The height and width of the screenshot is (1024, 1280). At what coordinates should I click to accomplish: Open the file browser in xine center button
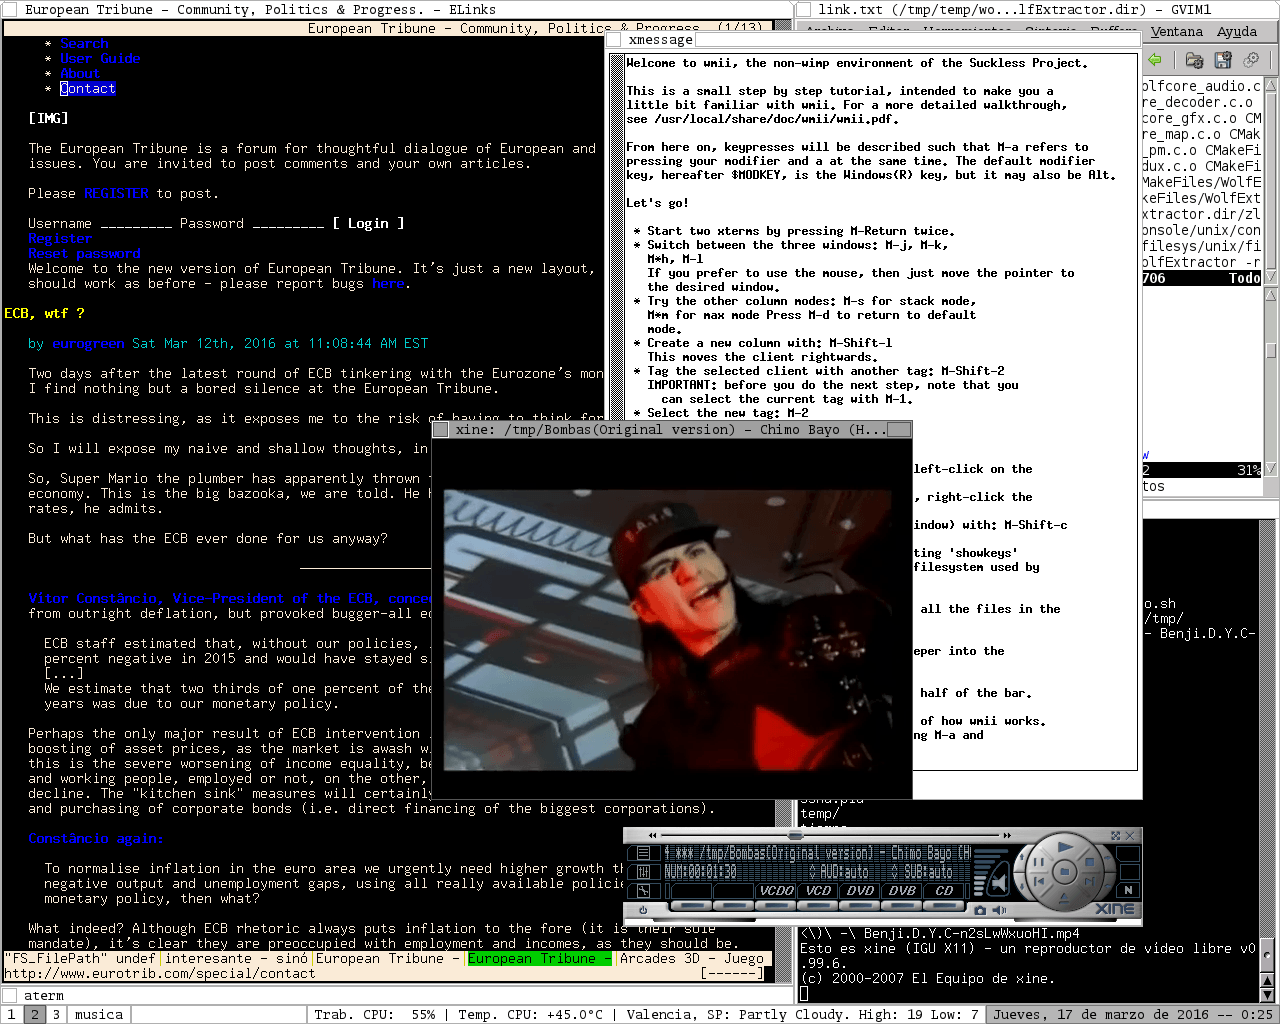1064,872
